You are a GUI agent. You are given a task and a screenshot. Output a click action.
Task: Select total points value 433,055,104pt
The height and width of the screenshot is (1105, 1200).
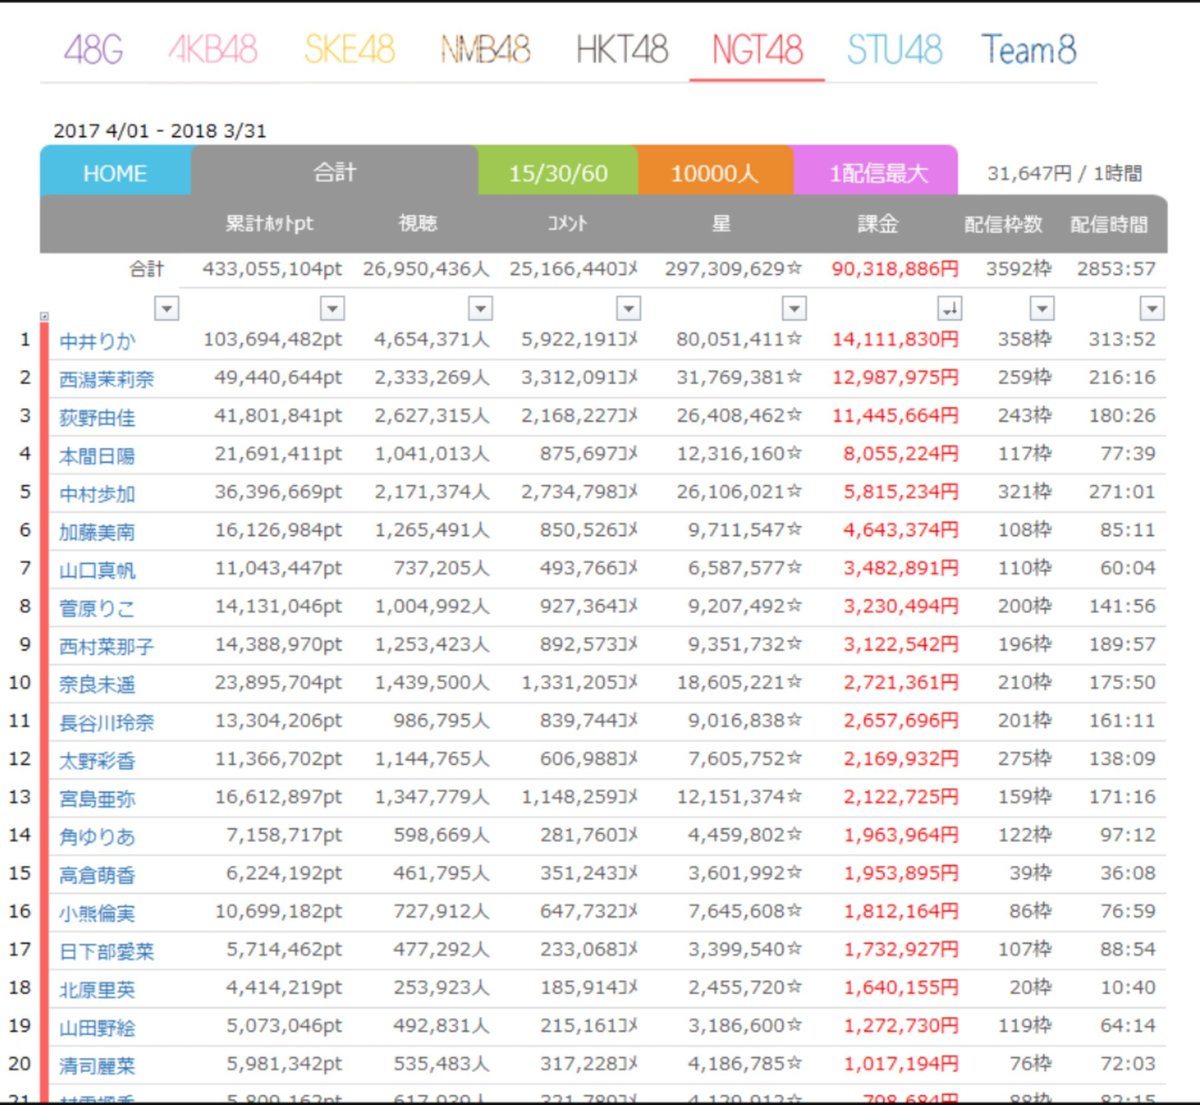coord(272,269)
